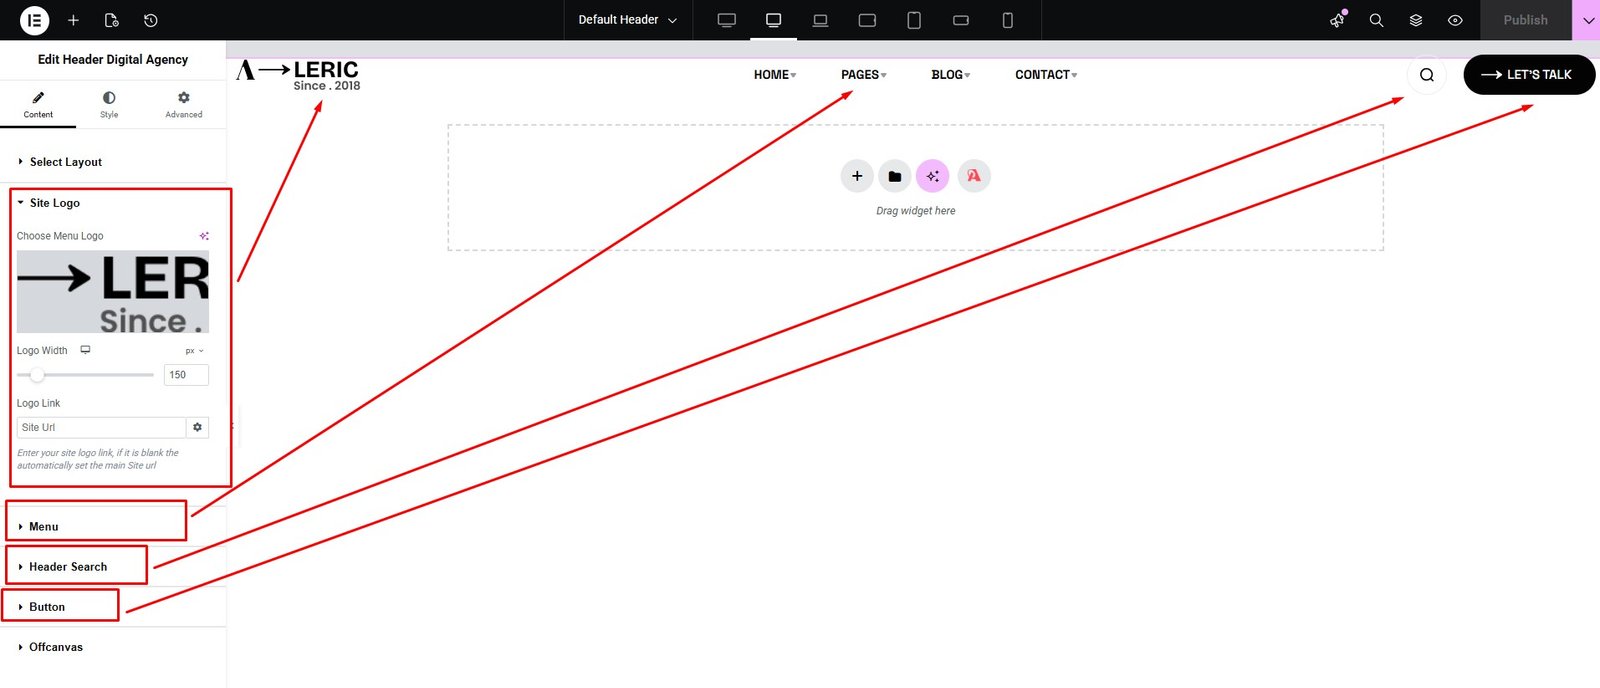Expand the Offcanvas section

coord(56,647)
